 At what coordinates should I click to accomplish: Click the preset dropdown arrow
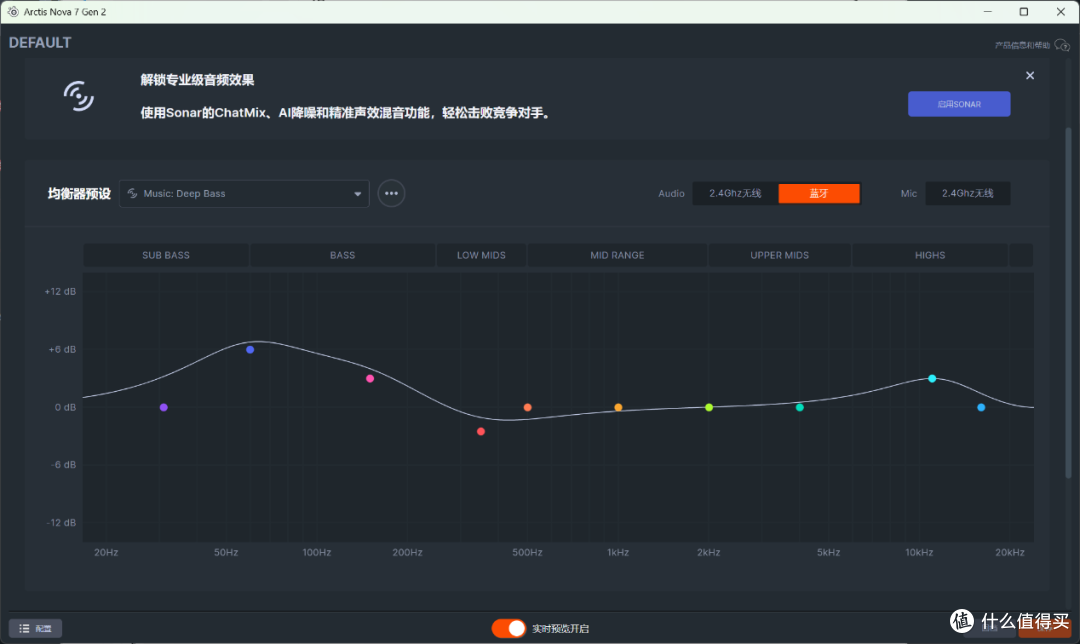(x=357, y=194)
